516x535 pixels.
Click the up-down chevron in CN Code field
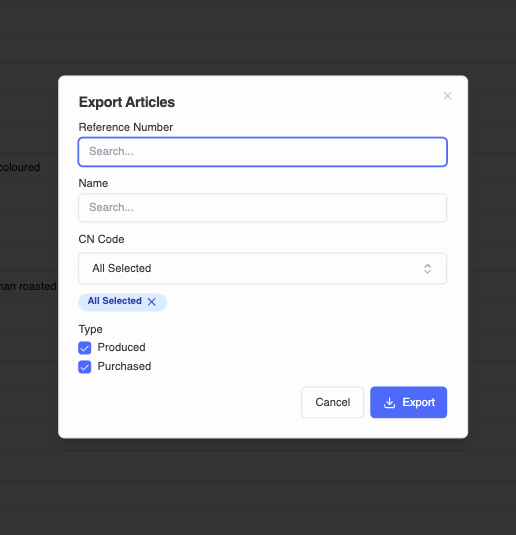[427, 269]
